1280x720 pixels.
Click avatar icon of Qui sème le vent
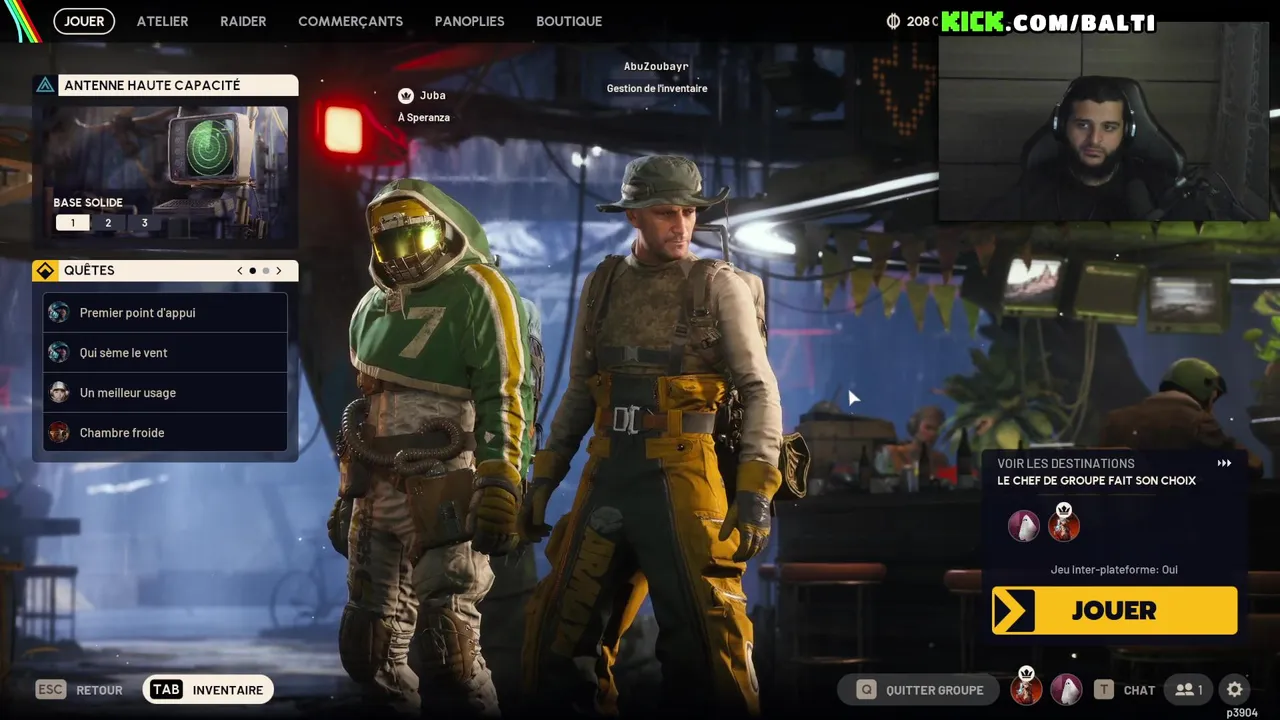click(59, 353)
